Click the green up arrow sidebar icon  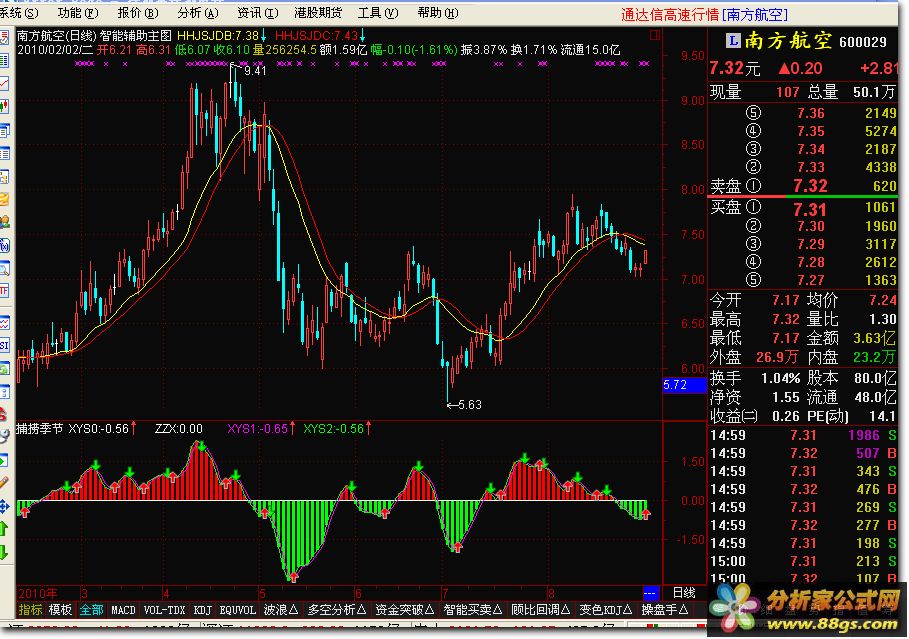pyautogui.click(x=3, y=529)
